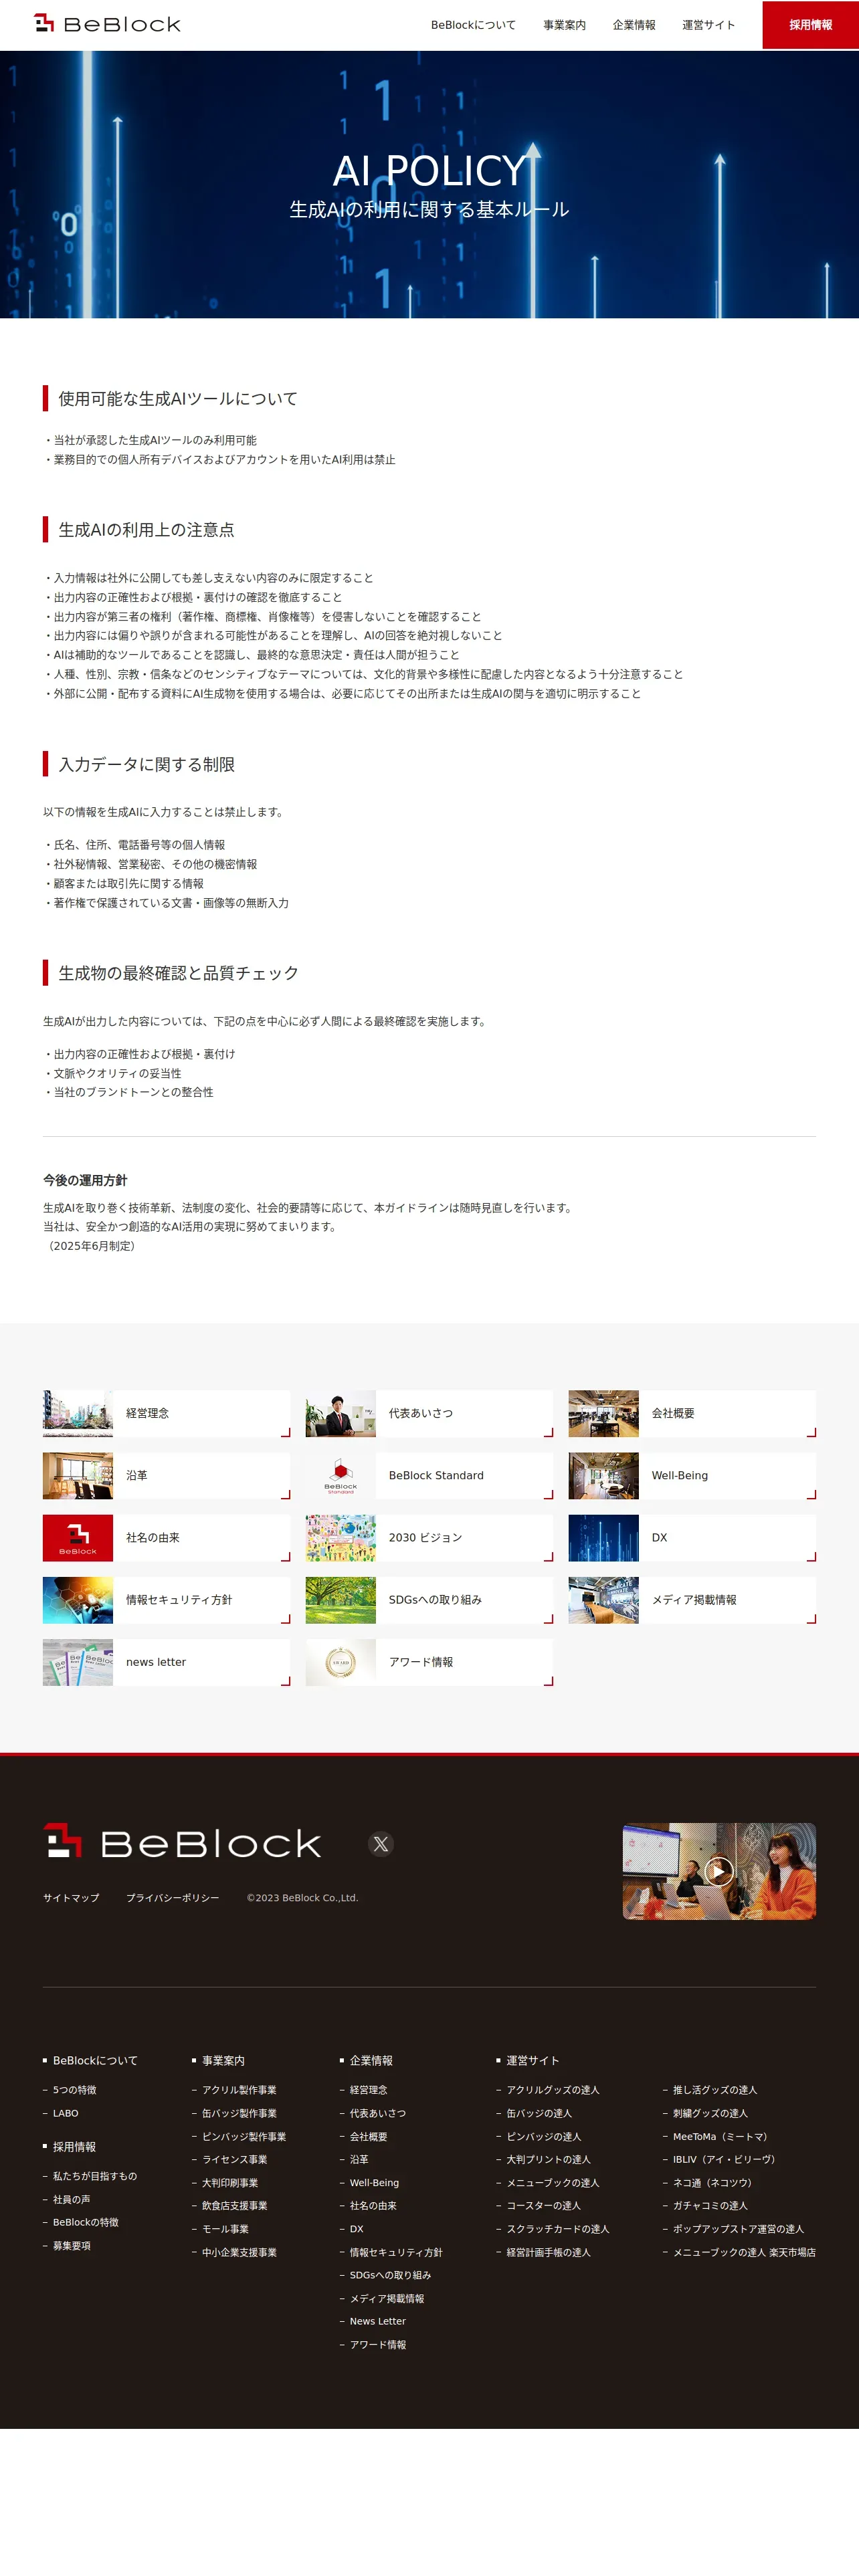Click footer heading 運営サイト
This screenshot has height=2576, width=859.
click(532, 2060)
